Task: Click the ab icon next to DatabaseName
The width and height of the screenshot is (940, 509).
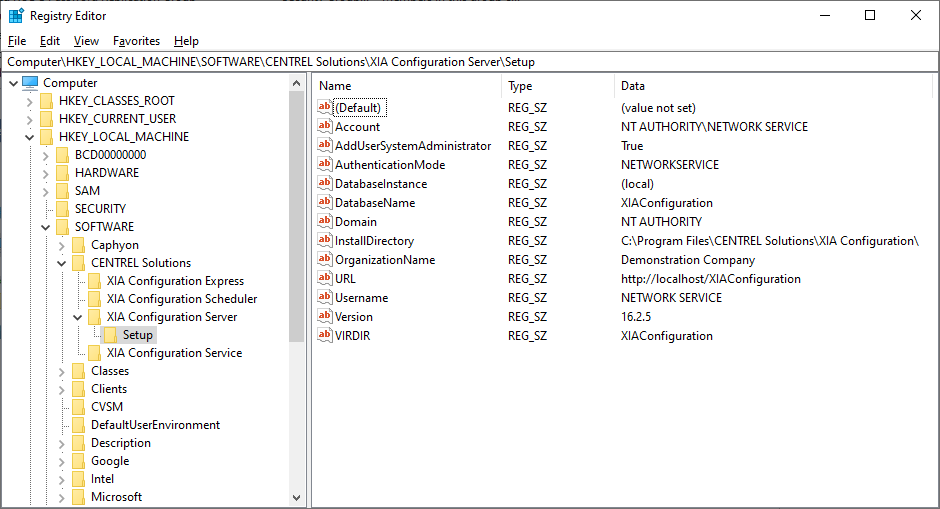Action: tap(324, 203)
